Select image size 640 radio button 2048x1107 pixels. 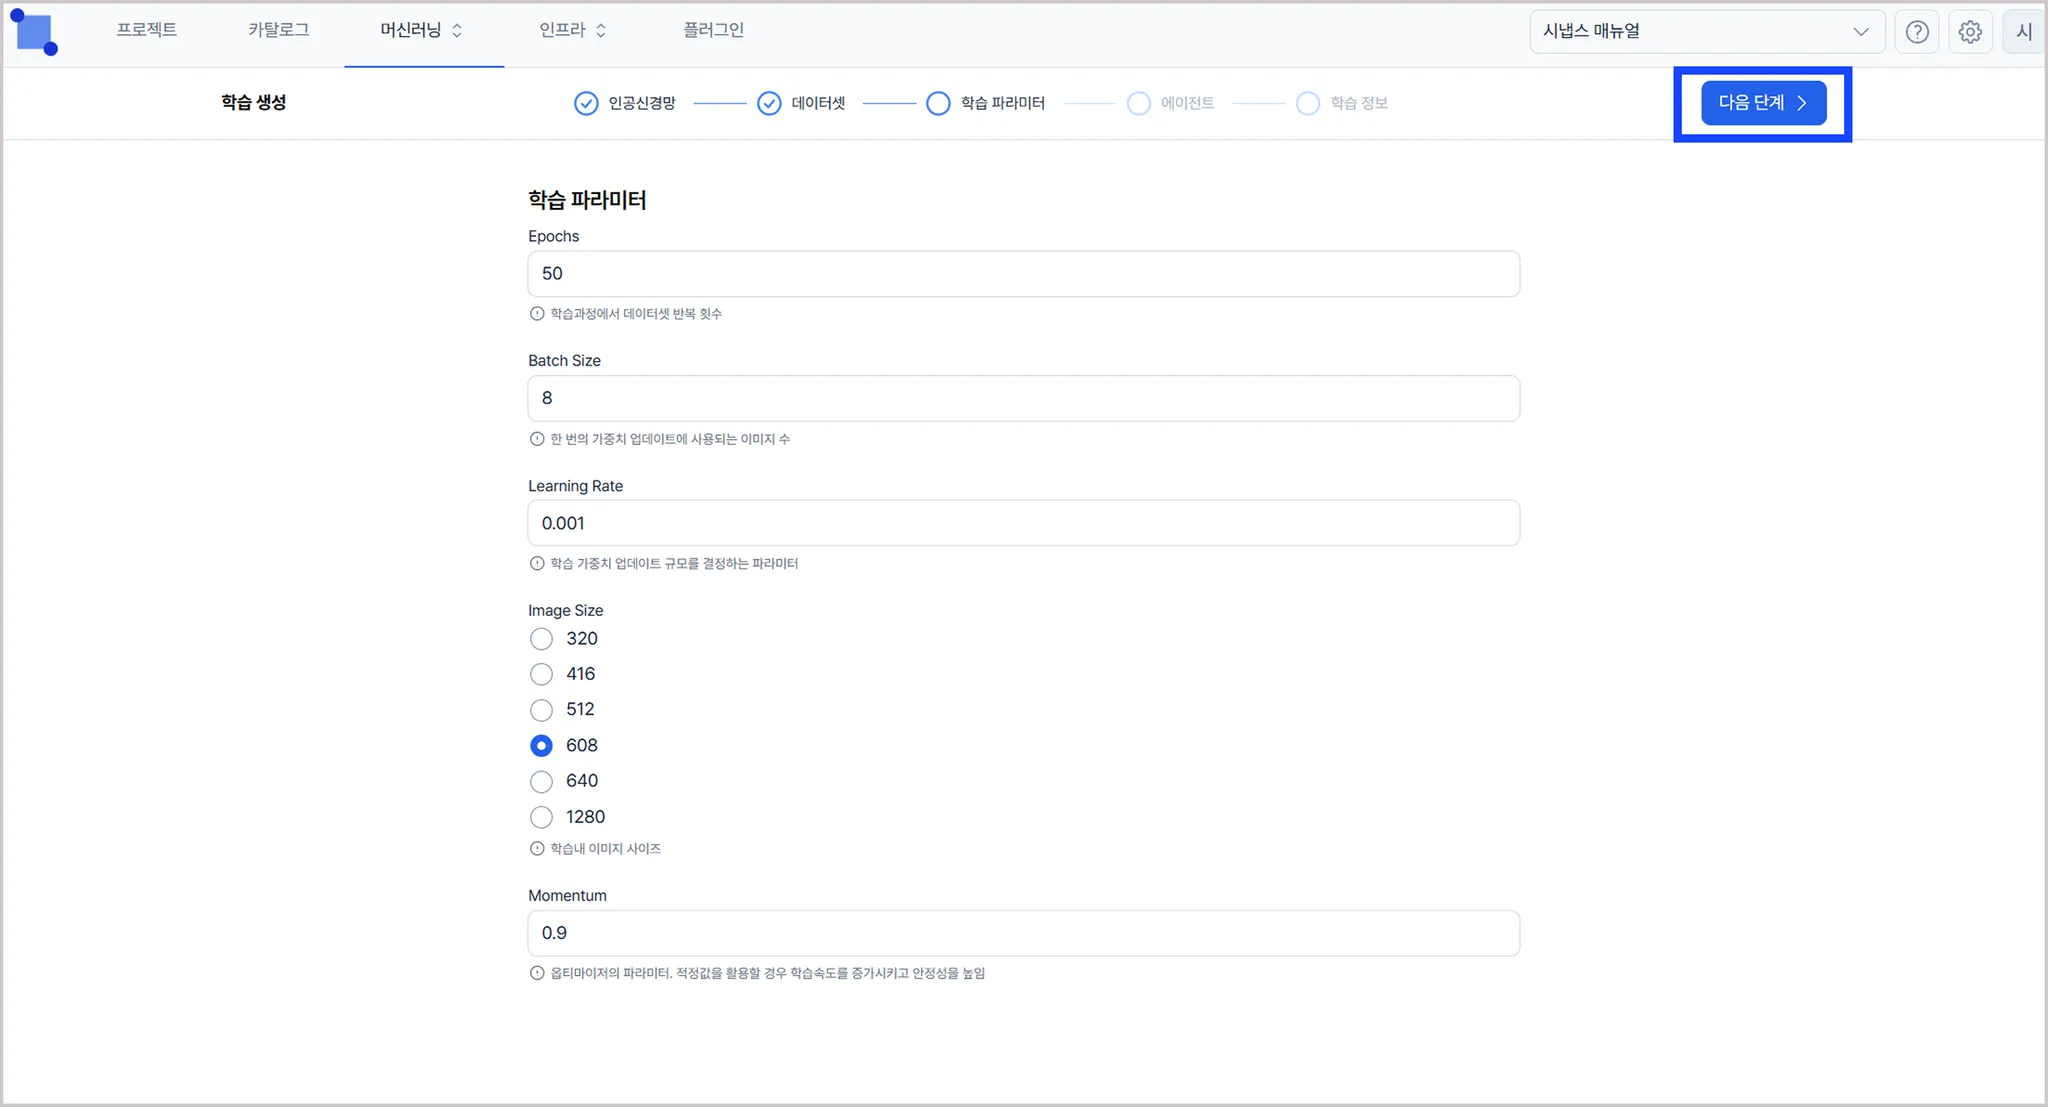coord(541,781)
